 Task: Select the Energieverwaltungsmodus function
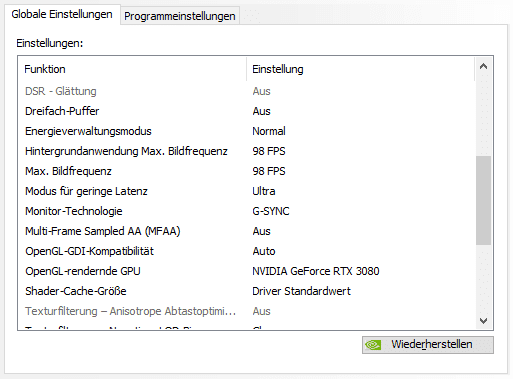[247, 131]
